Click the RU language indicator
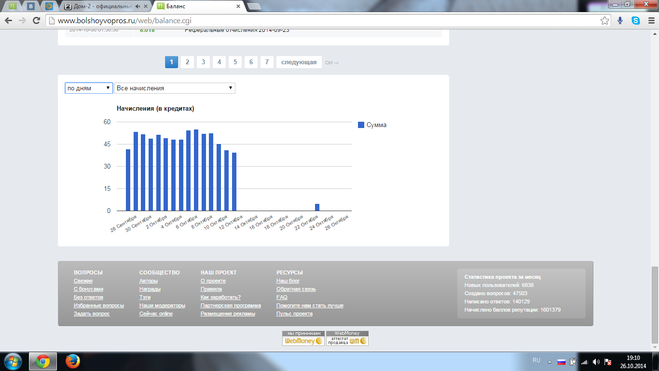This screenshot has height=371, width=659. click(536, 361)
